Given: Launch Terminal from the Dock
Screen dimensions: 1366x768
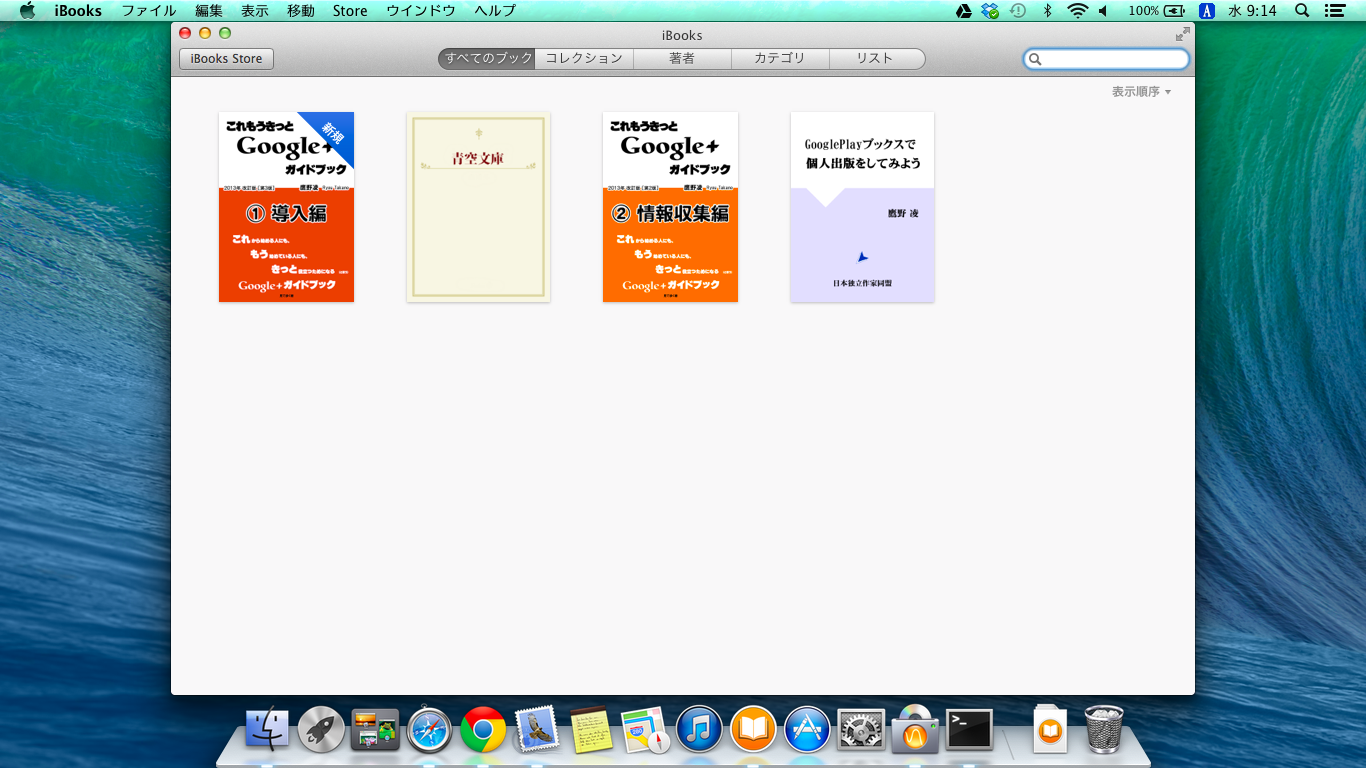Looking at the screenshot, I should [970, 730].
